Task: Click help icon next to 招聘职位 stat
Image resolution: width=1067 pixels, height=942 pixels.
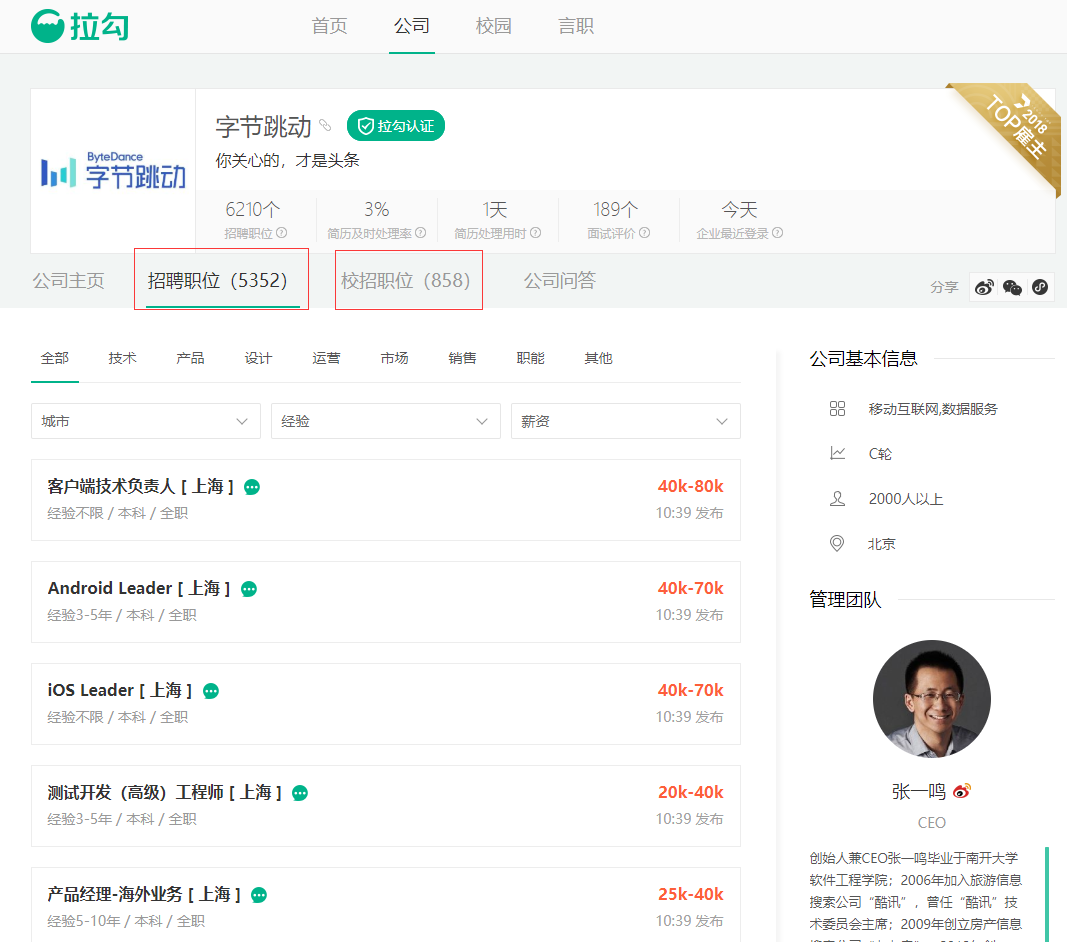Action: pyautogui.click(x=282, y=233)
